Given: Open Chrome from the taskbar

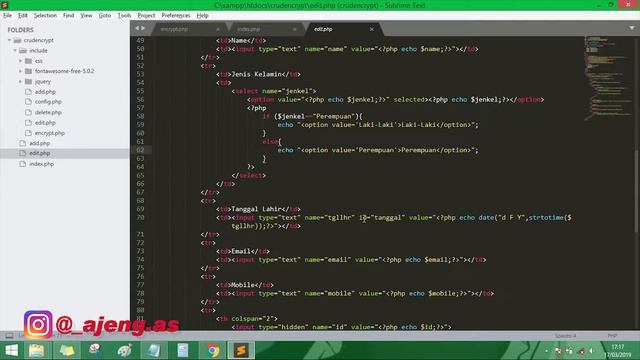Looking at the screenshot, I should (x=213, y=350).
